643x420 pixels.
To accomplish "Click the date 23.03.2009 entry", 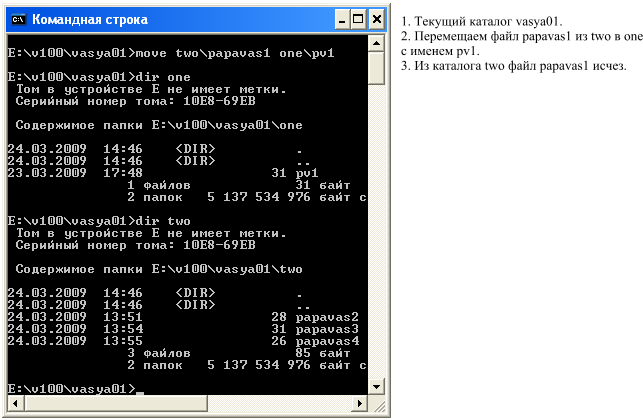I will 47,173.
